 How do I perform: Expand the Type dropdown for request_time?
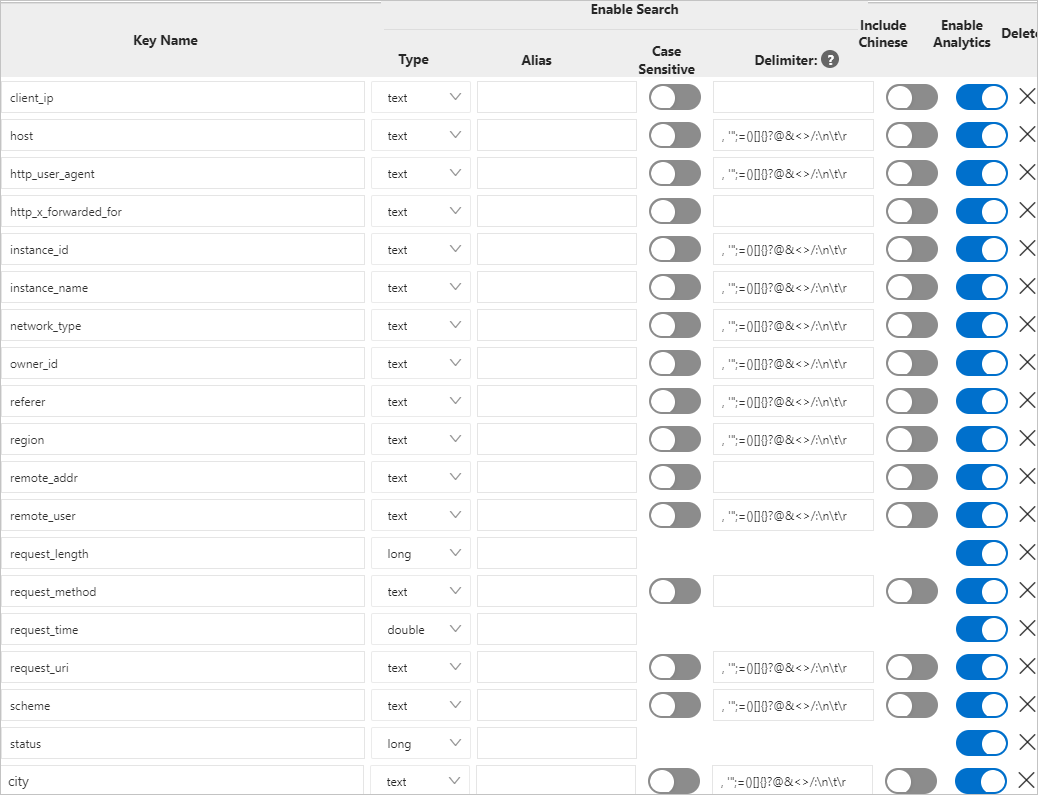[x=421, y=630]
